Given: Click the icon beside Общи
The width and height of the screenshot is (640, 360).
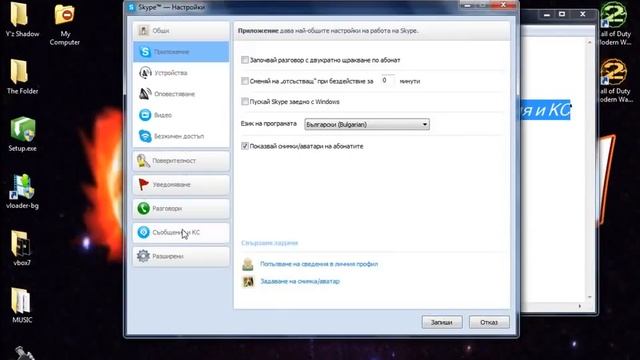Looking at the screenshot, I should point(143,30).
